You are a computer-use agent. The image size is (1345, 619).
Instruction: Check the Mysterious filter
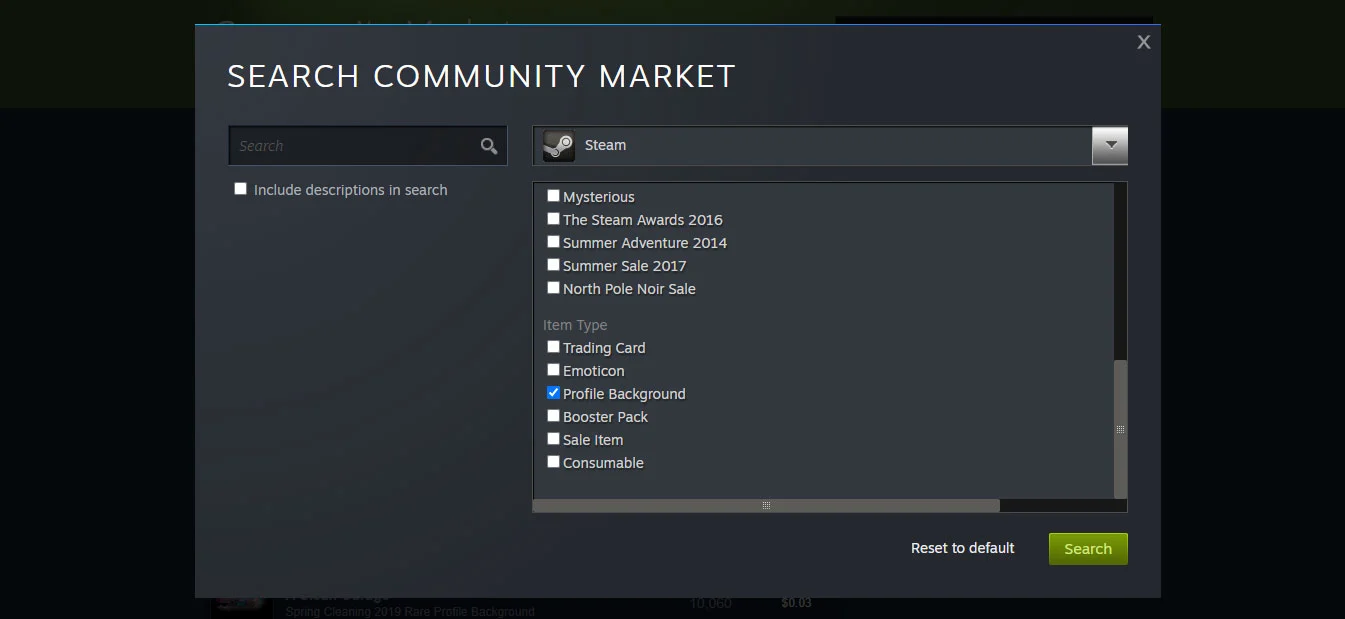point(553,196)
